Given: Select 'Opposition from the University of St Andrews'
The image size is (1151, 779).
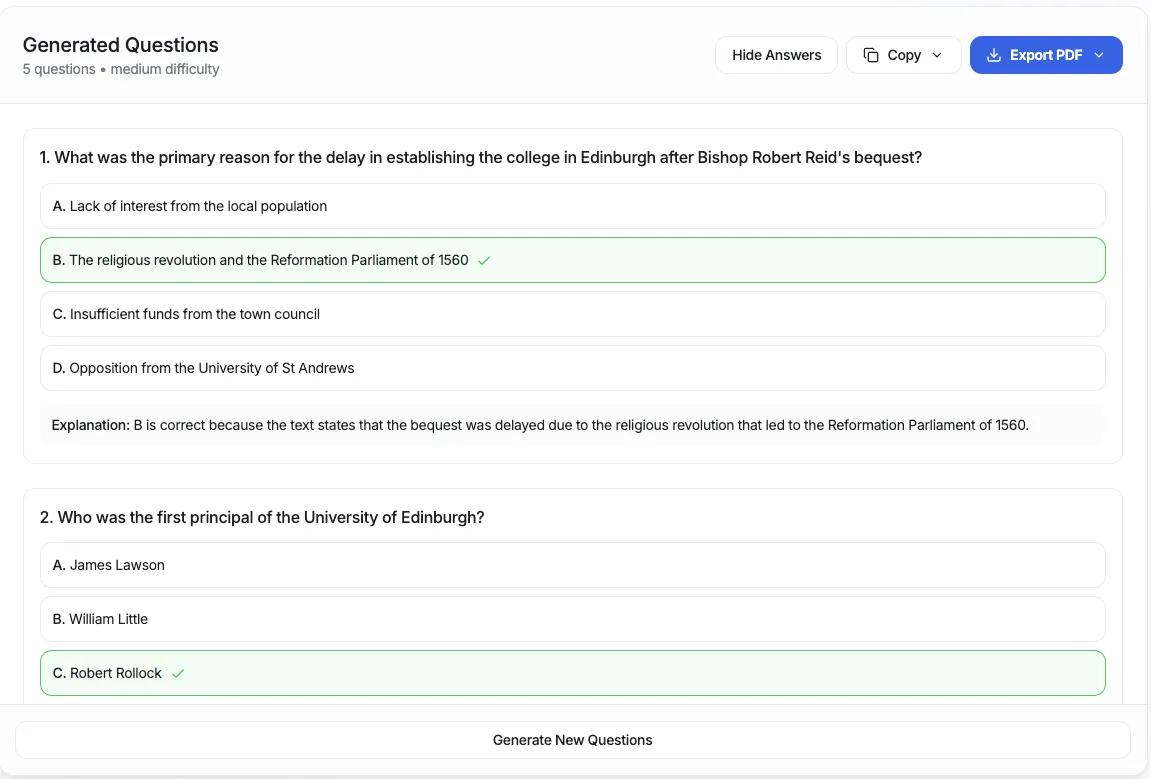Looking at the screenshot, I should click(572, 368).
